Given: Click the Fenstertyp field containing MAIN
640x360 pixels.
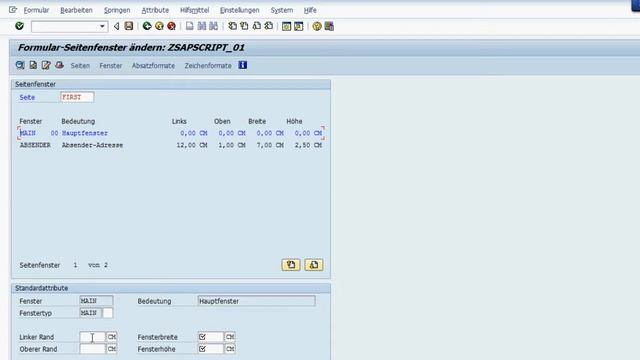Looking at the screenshot, I should coord(90,313).
